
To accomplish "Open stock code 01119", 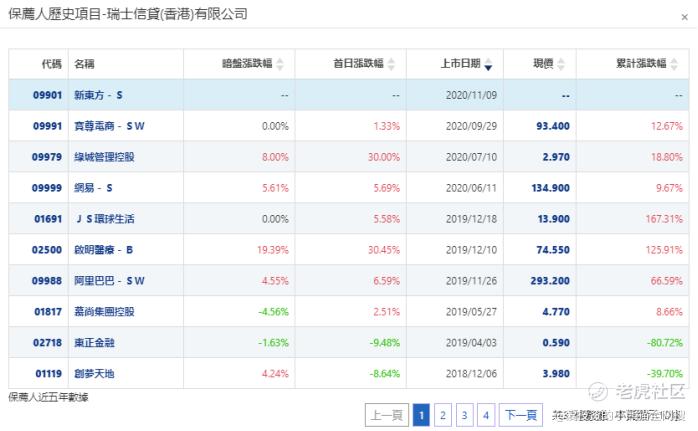I will point(49,374).
